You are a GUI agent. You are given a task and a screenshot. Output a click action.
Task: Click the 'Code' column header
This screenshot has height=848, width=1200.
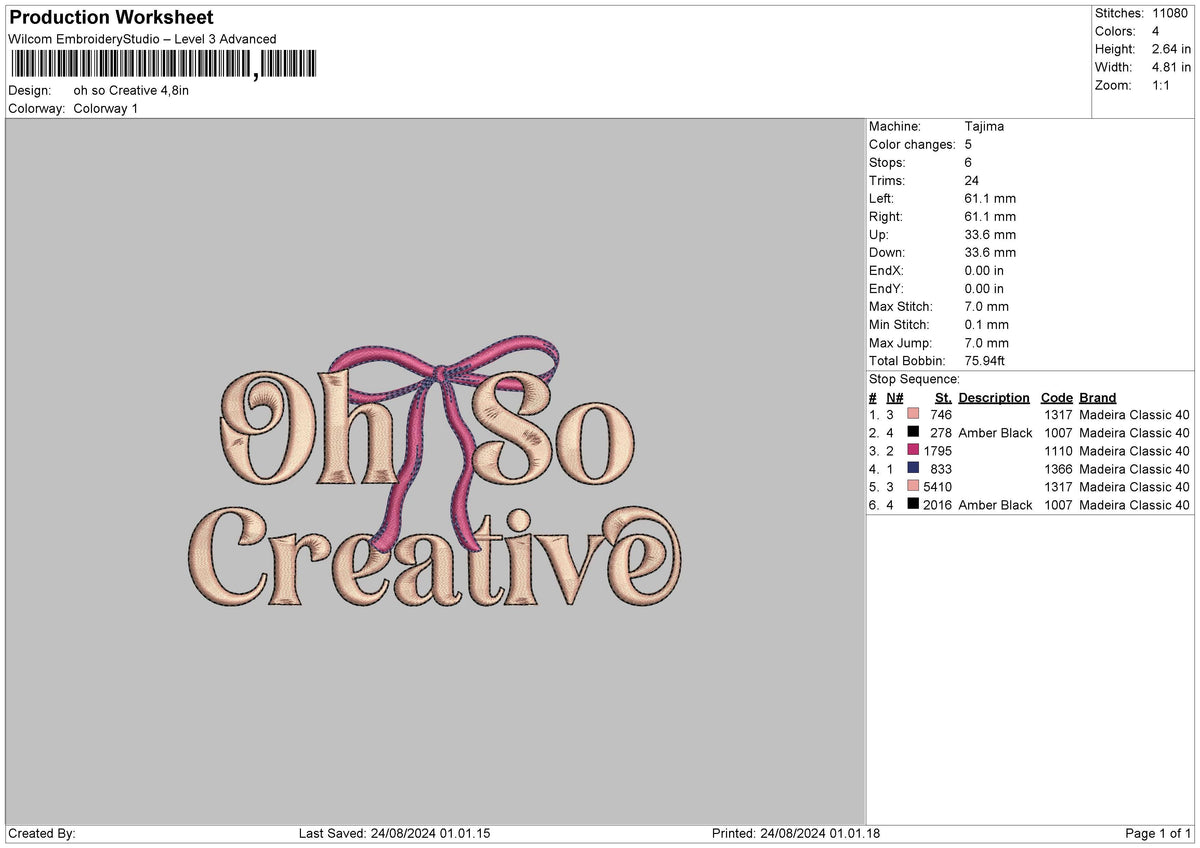click(x=1056, y=397)
